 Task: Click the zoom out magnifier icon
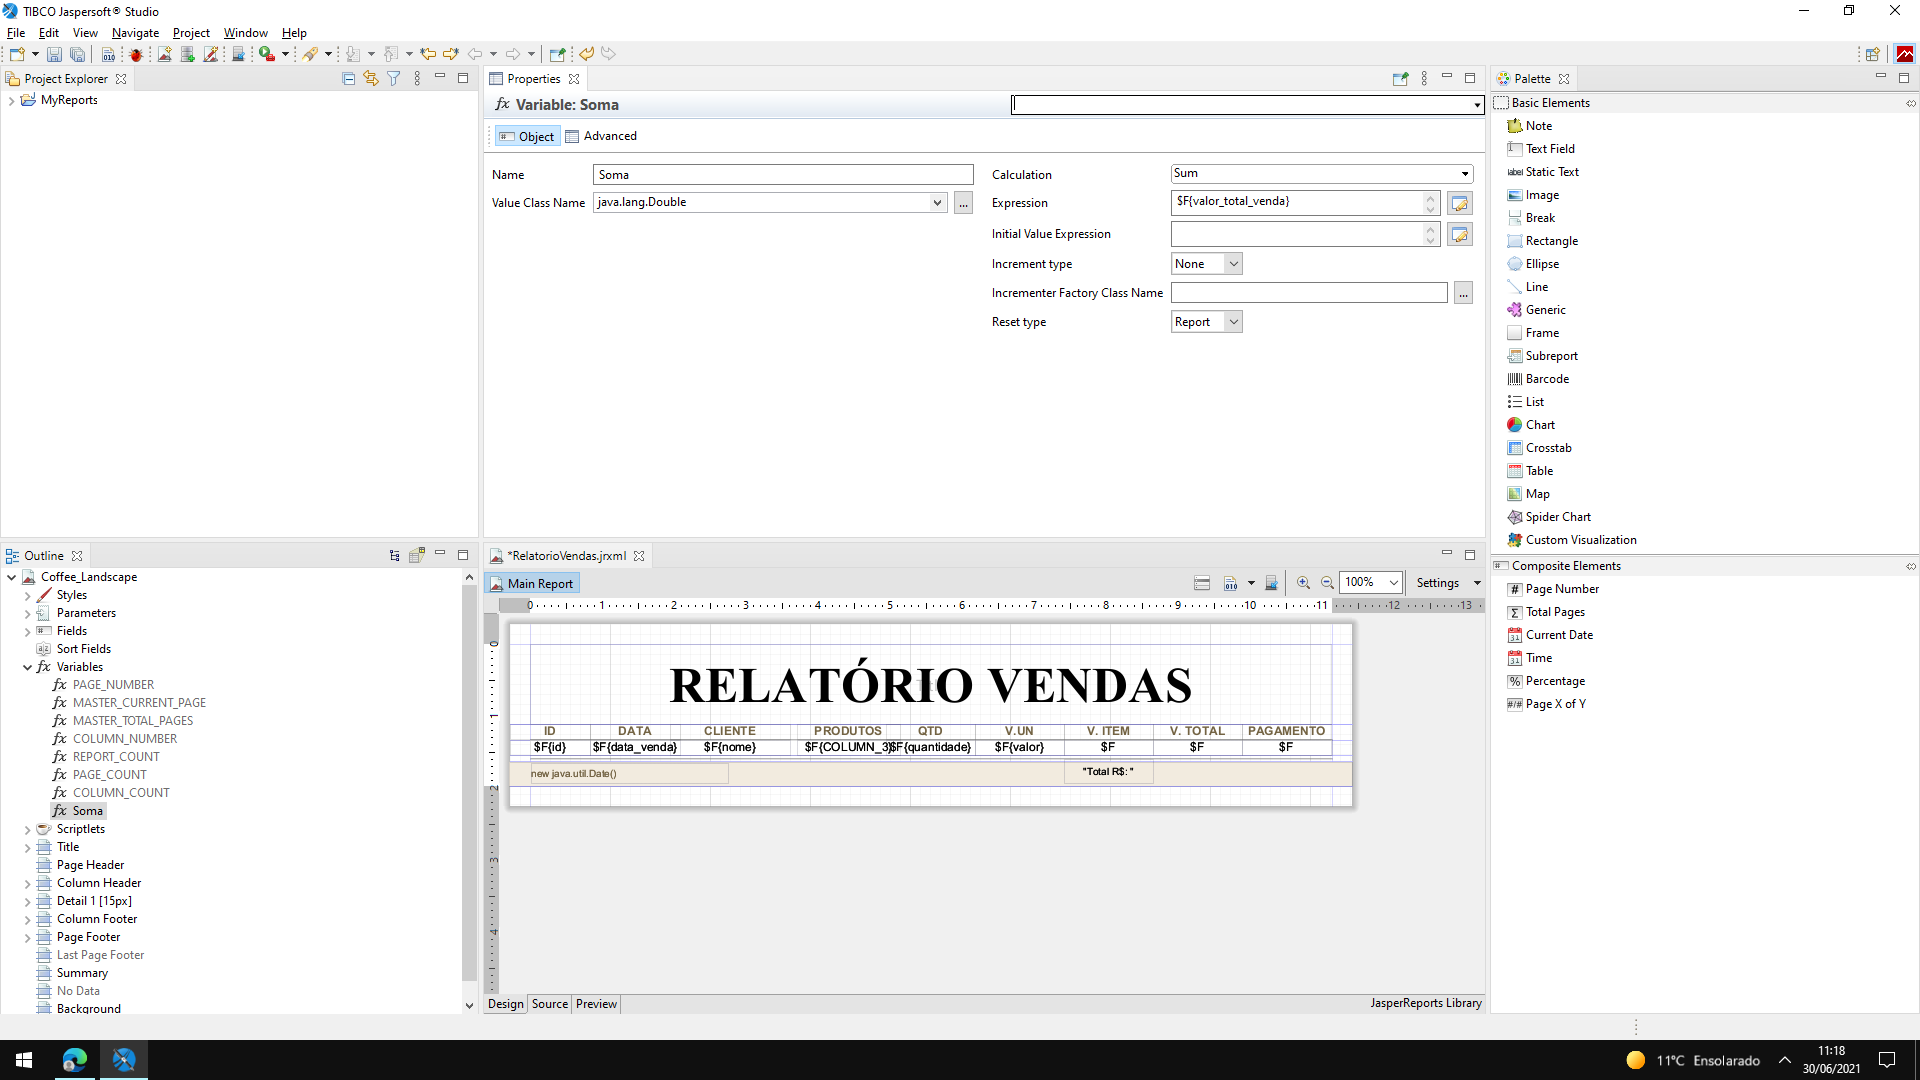[x=1327, y=583]
